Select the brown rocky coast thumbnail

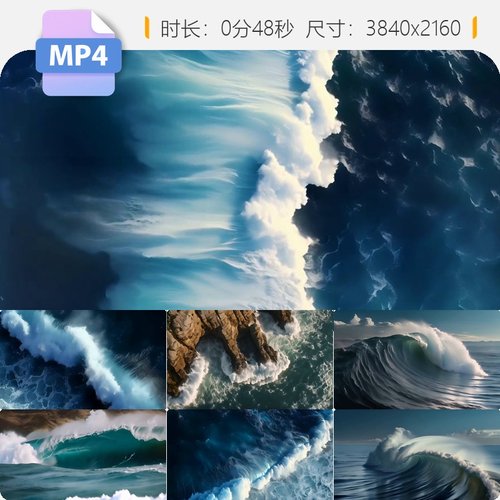(x=250, y=359)
